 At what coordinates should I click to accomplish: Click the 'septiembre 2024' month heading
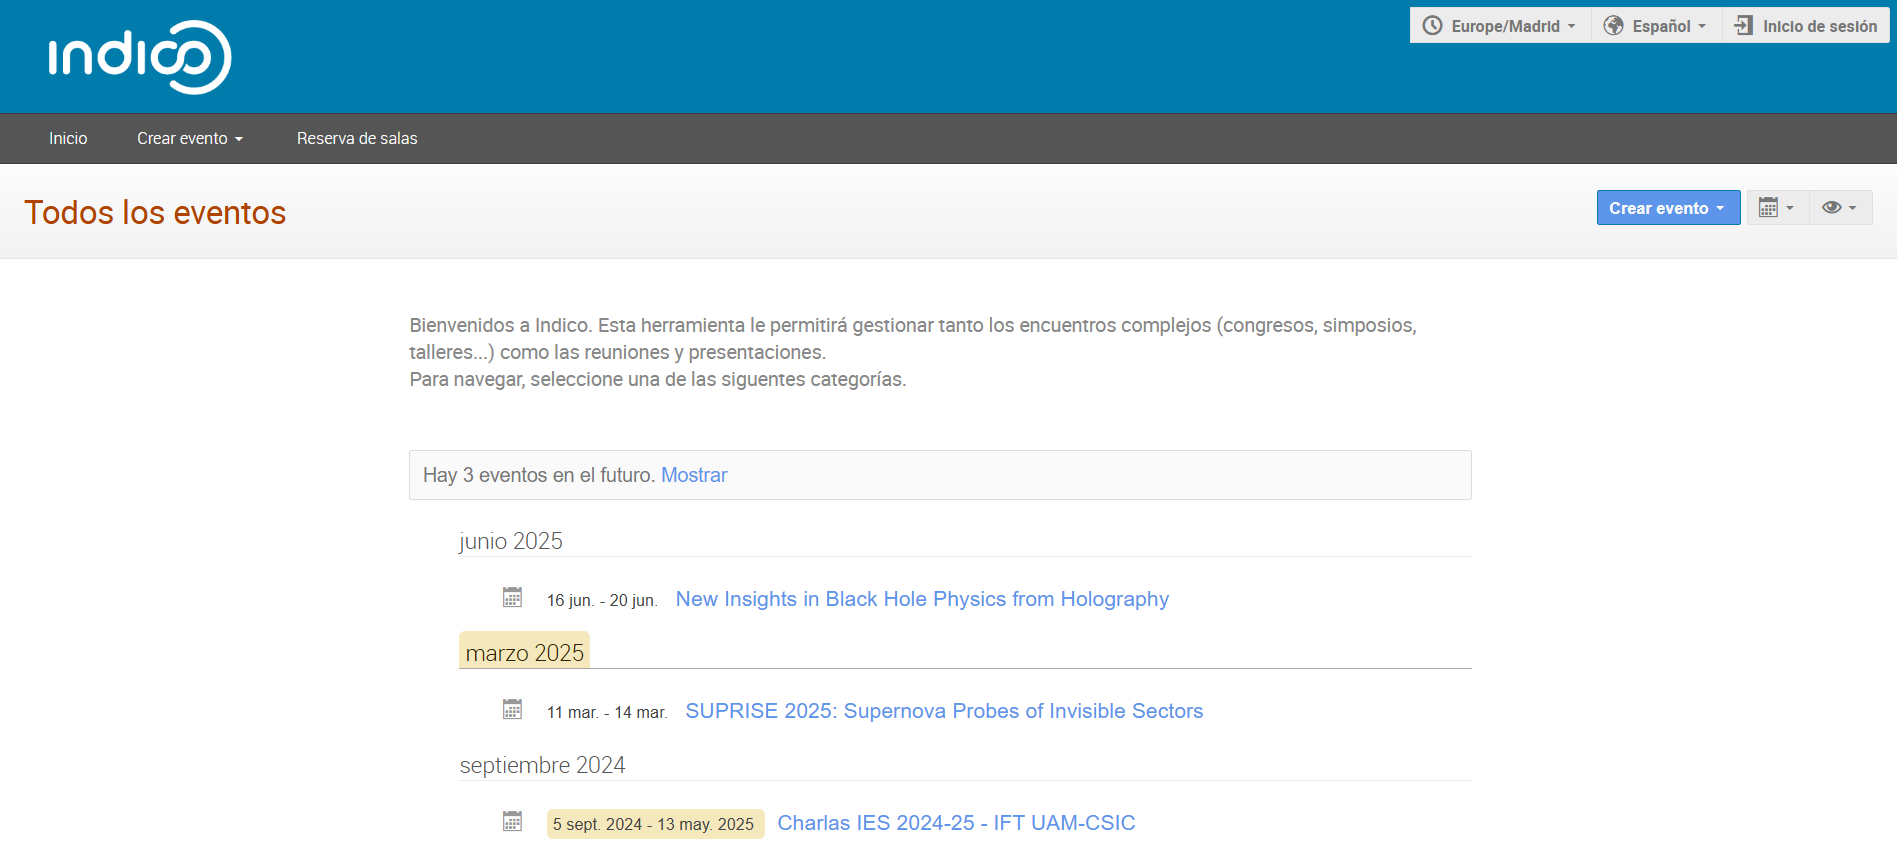[x=542, y=765]
